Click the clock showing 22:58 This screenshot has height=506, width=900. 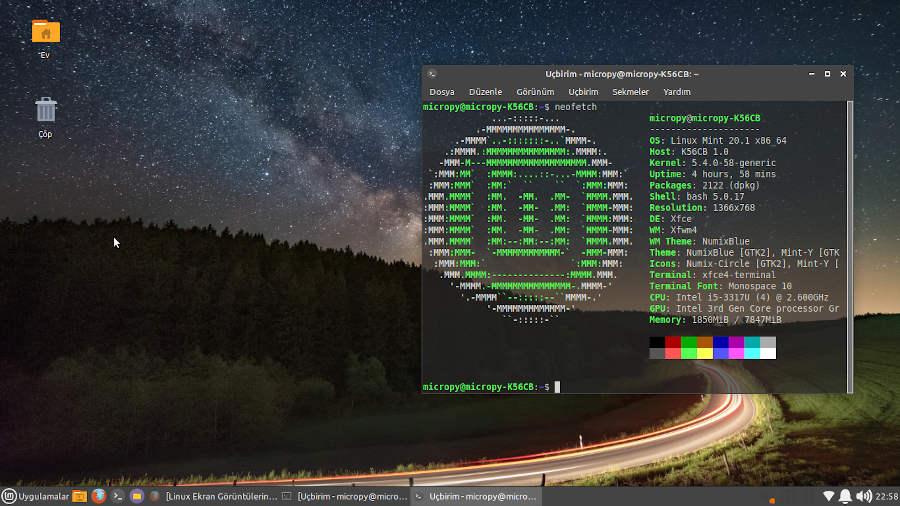[x=886, y=496]
